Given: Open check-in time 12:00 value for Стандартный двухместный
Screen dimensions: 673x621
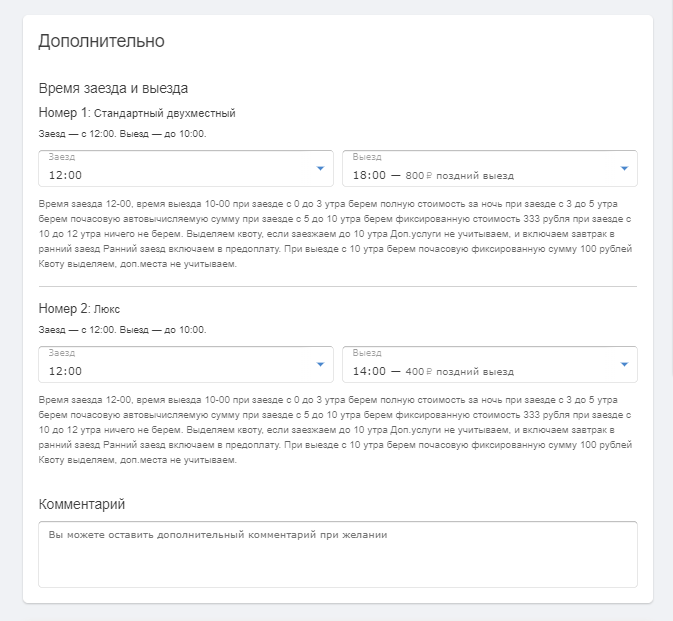Looking at the screenshot, I should pyautogui.click(x=186, y=168).
